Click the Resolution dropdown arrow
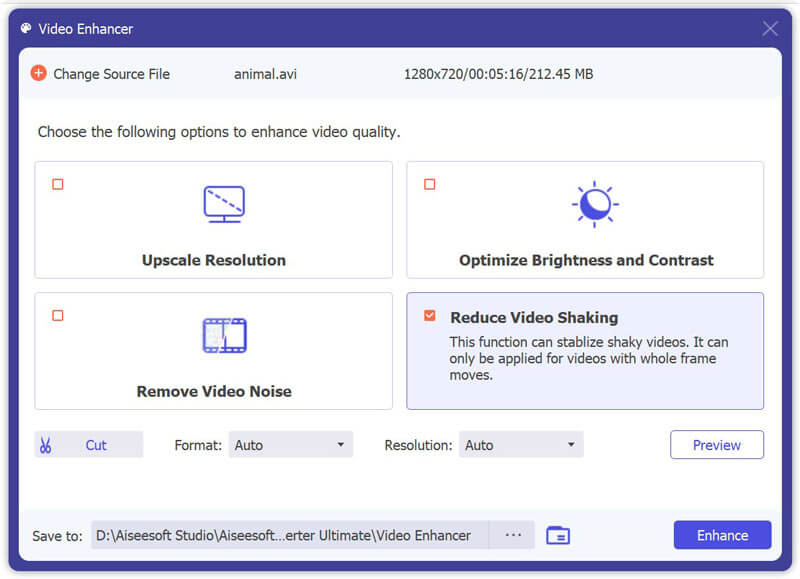This screenshot has width=800, height=579. (x=571, y=445)
